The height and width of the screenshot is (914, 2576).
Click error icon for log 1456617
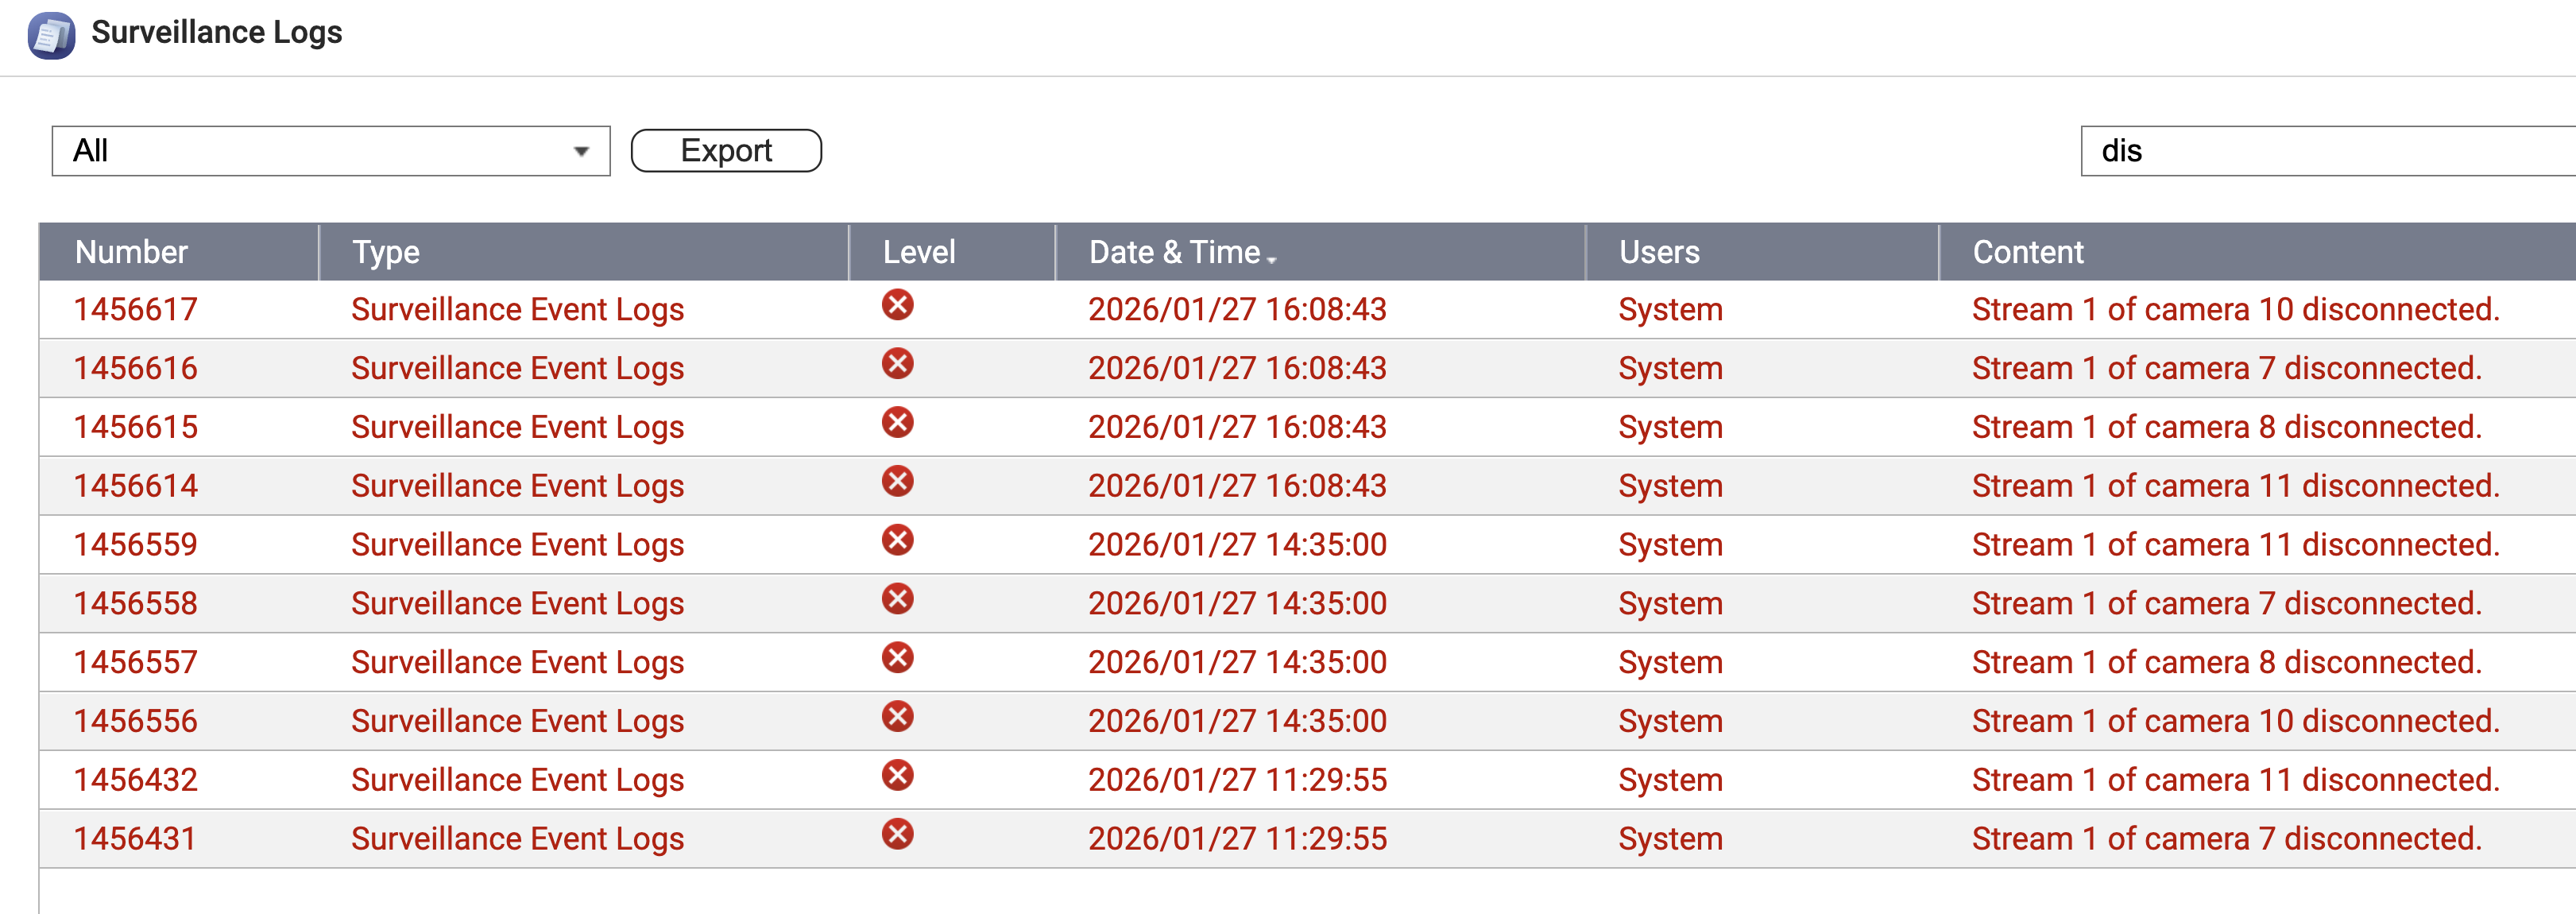[x=897, y=305]
